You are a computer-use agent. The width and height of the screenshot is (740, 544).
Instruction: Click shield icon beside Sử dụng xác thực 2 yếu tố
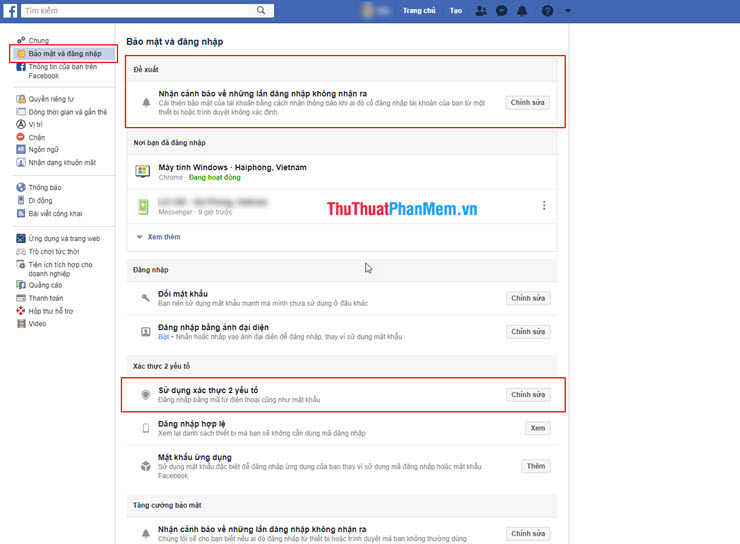tap(146, 394)
